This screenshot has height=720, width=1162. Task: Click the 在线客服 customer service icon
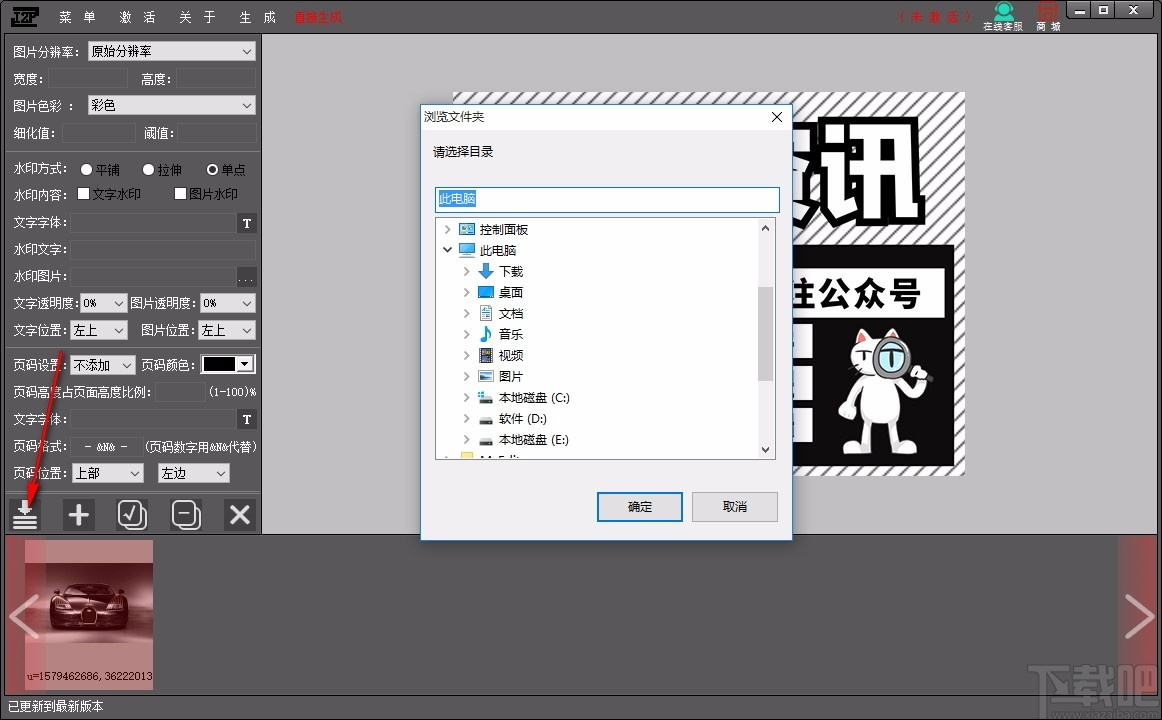pyautogui.click(x=1002, y=14)
